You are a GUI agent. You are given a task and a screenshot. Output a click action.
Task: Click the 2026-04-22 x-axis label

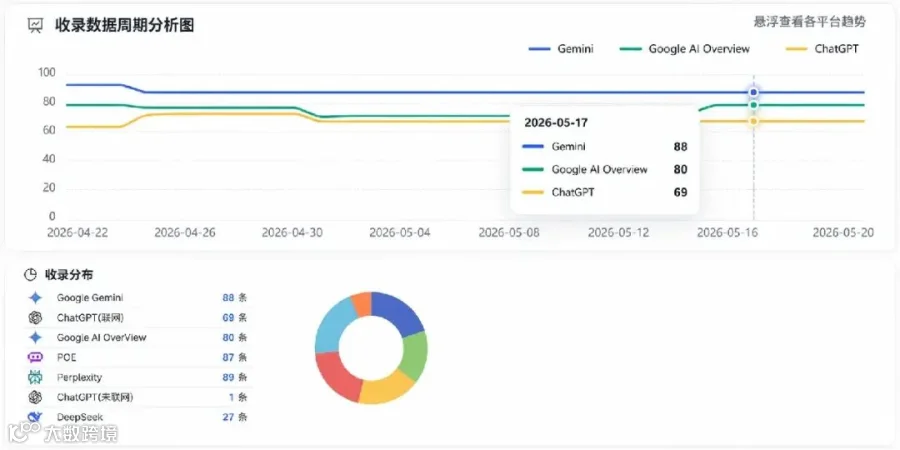tap(76, 232)
